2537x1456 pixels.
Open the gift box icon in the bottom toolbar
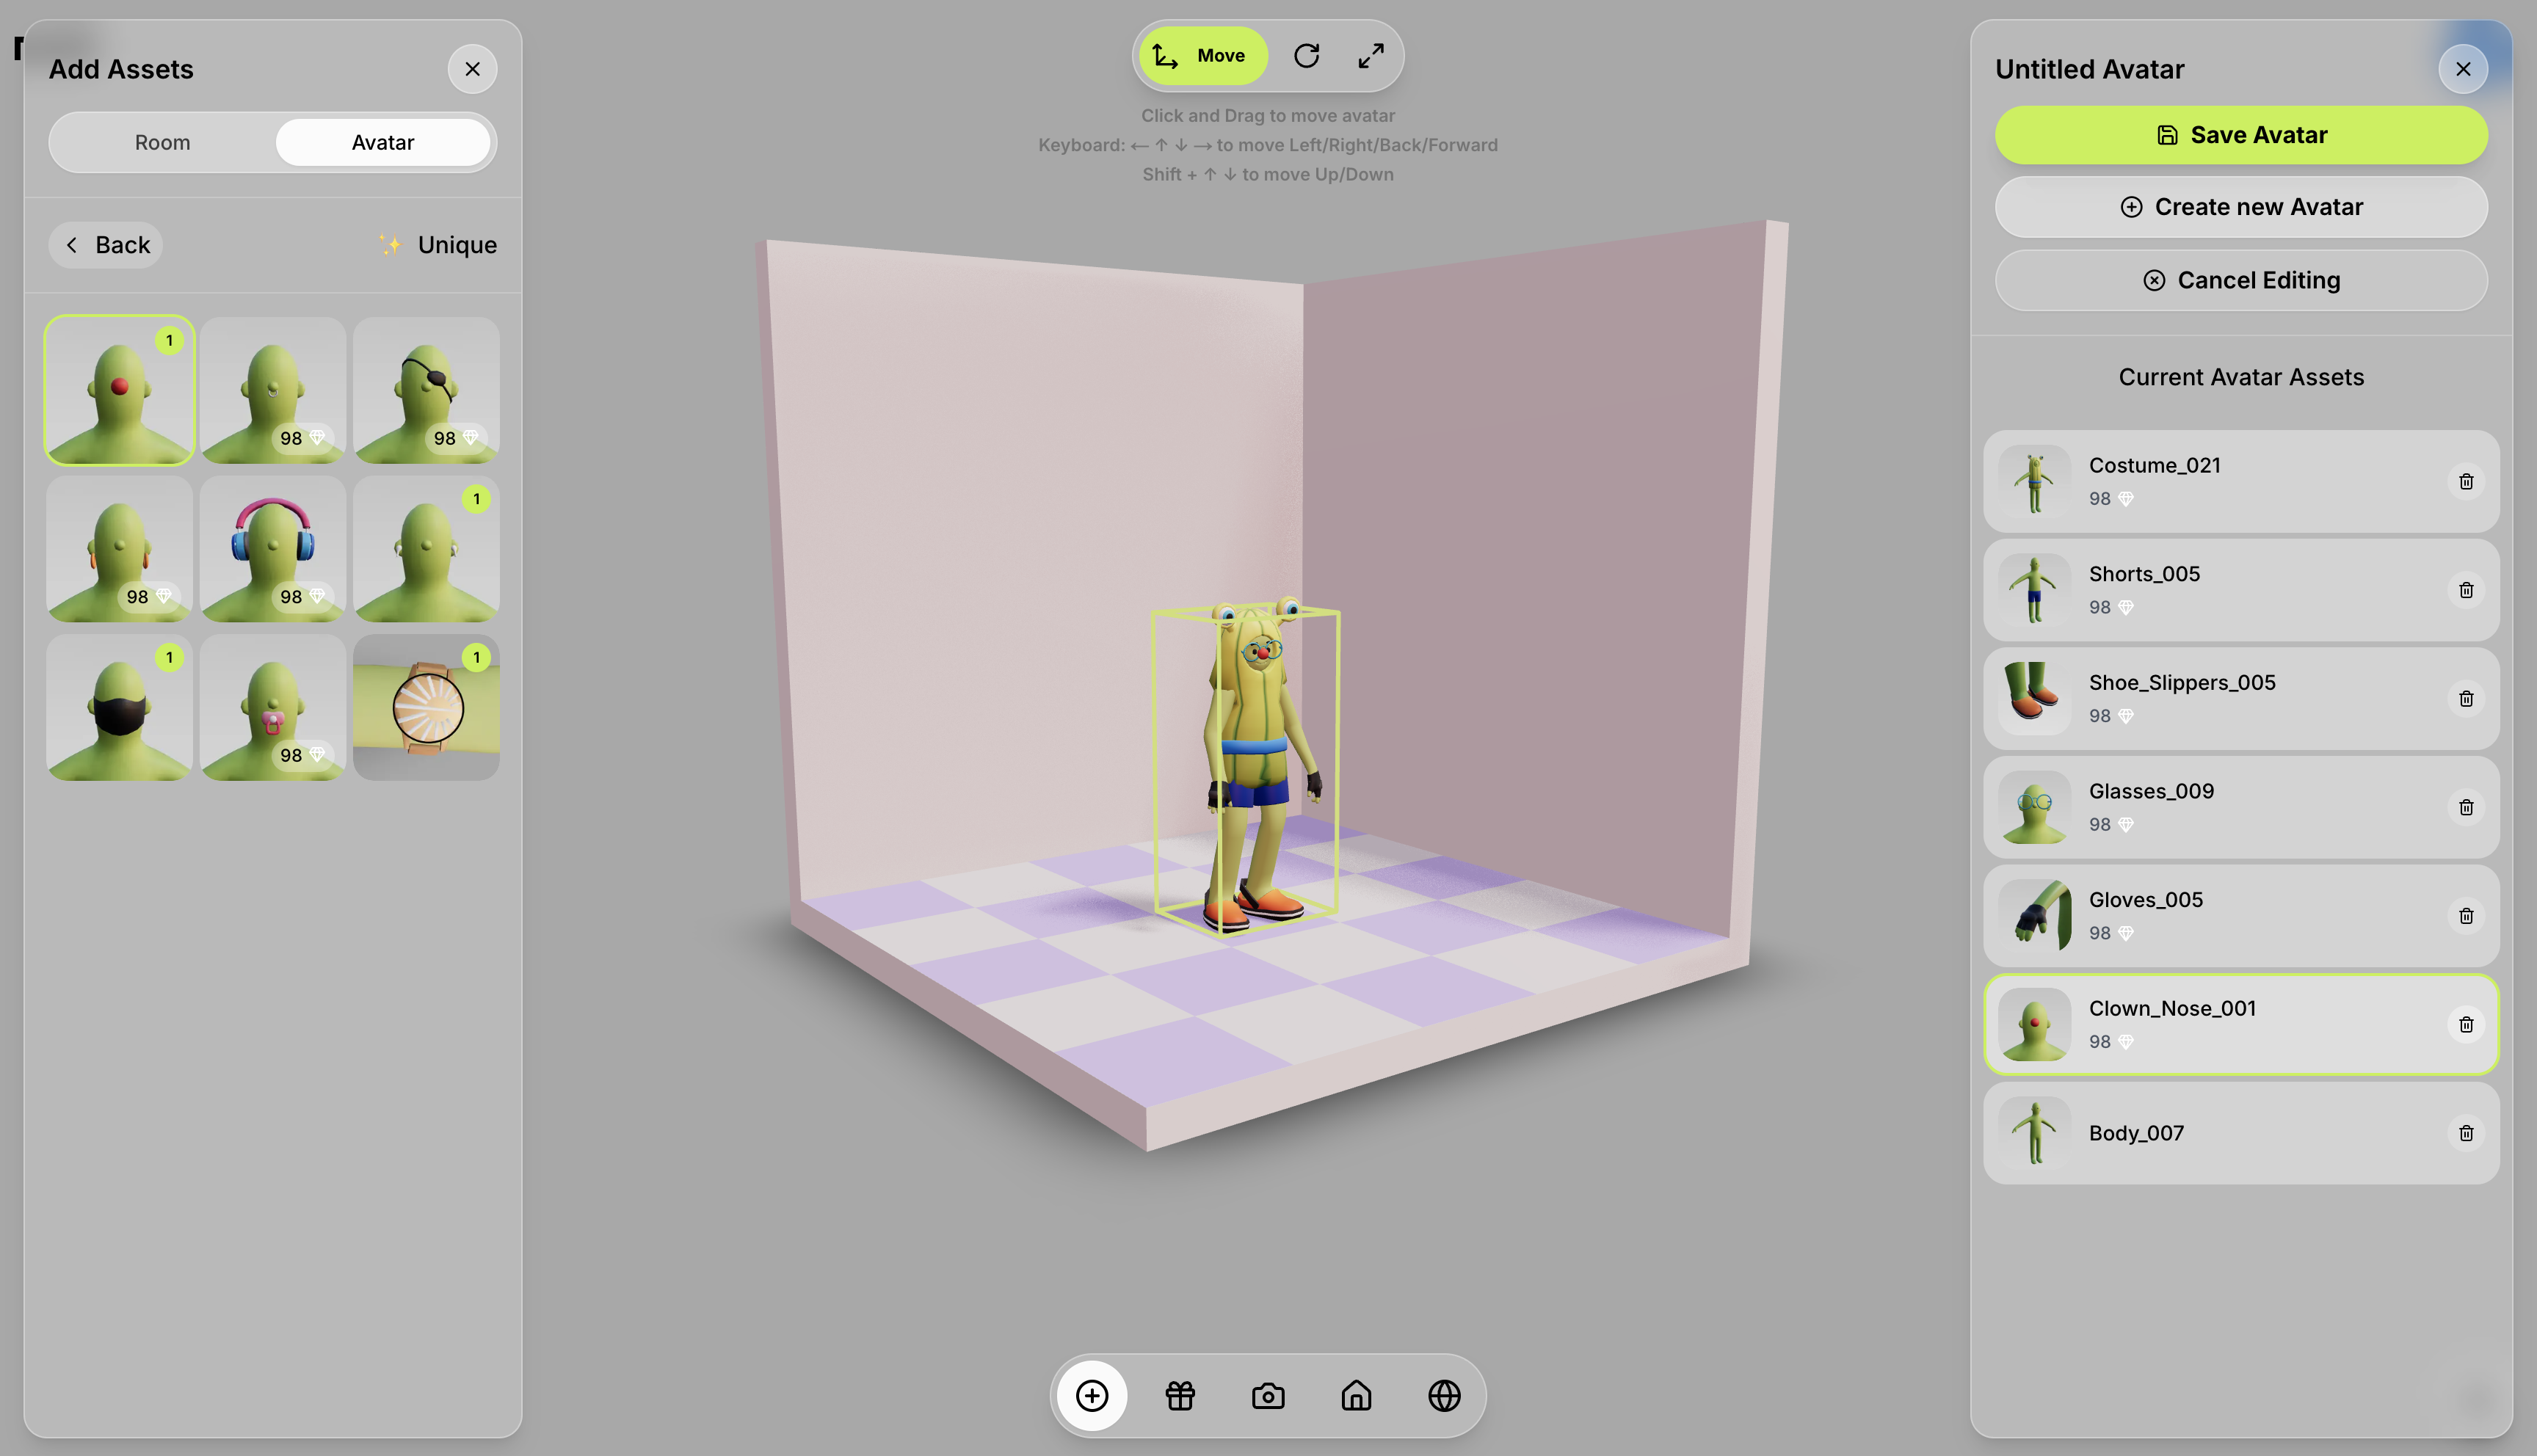(x=1180, y=1395)
